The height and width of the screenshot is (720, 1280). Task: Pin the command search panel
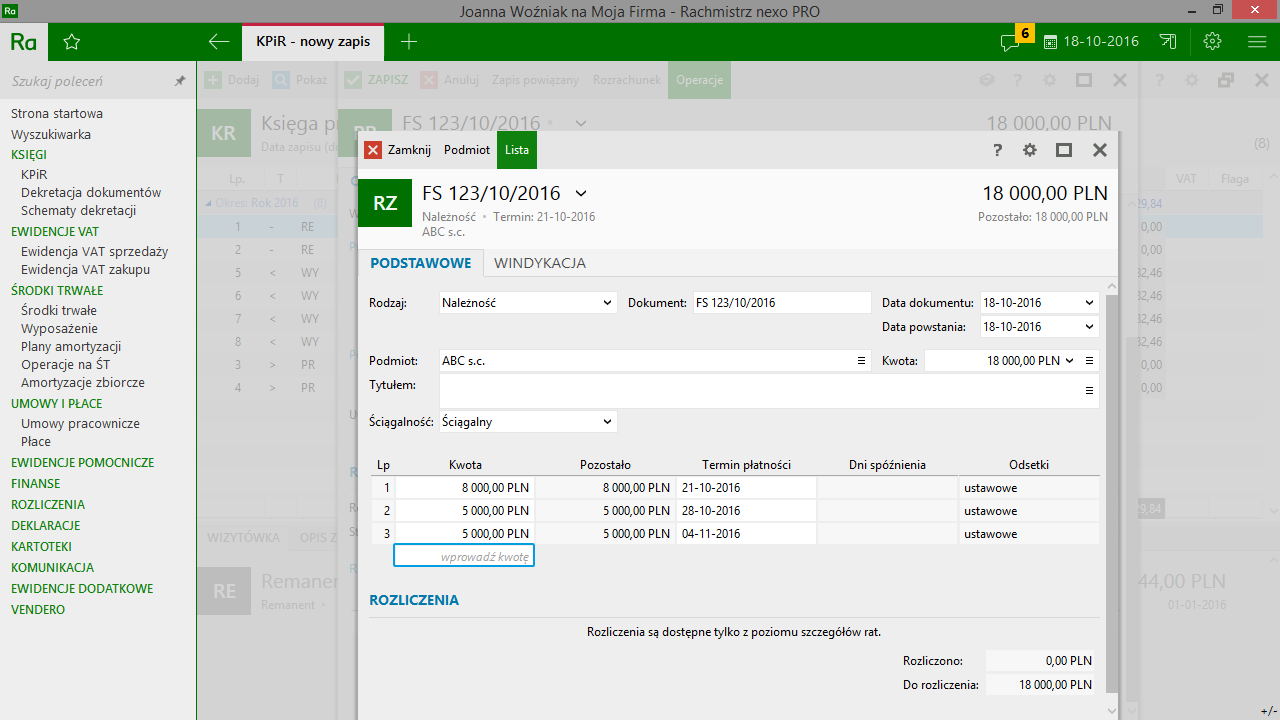tap(180, 81)
